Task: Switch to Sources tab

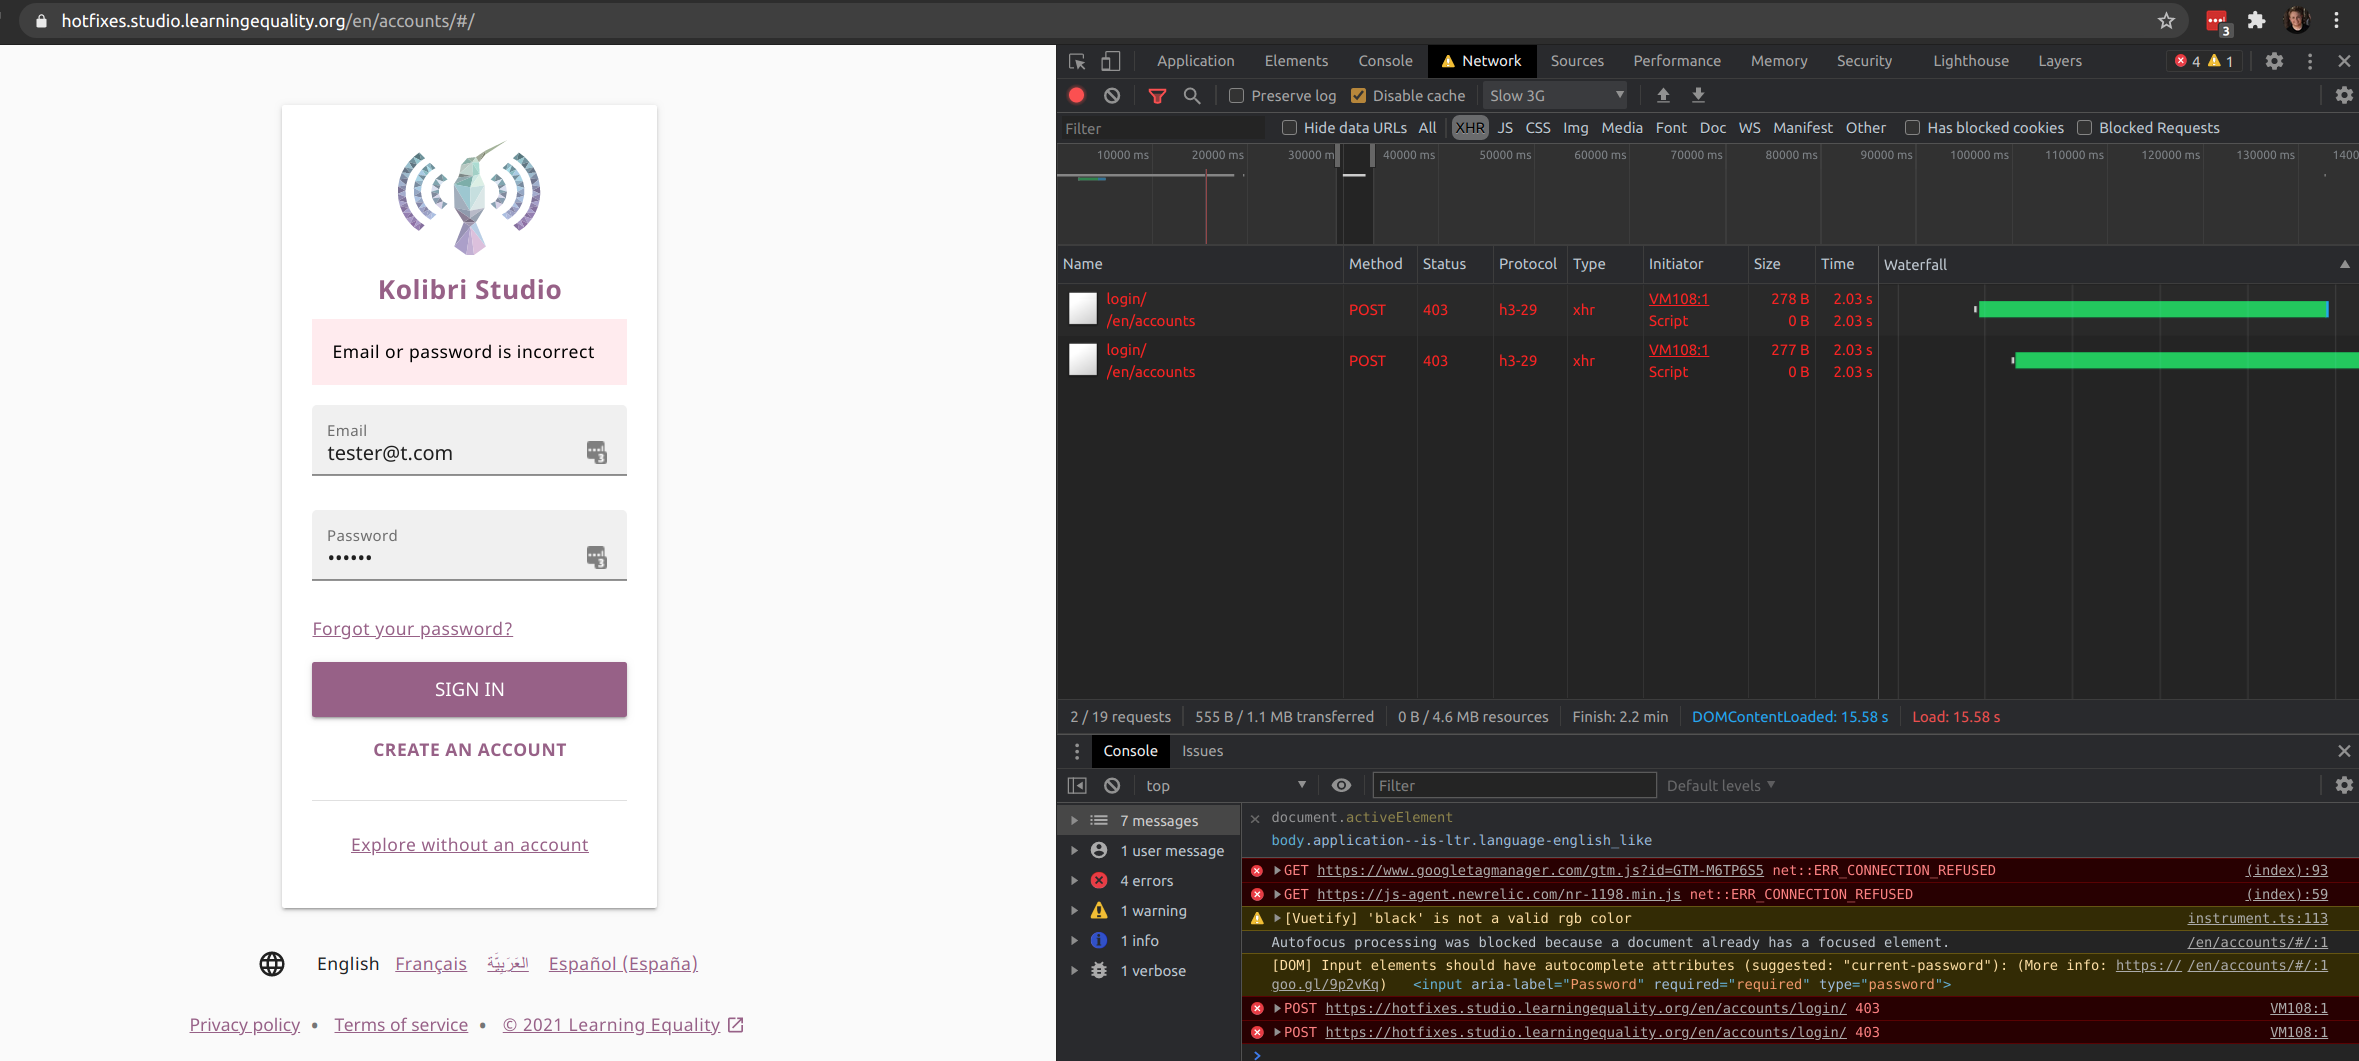Action: pos(1577,61)
